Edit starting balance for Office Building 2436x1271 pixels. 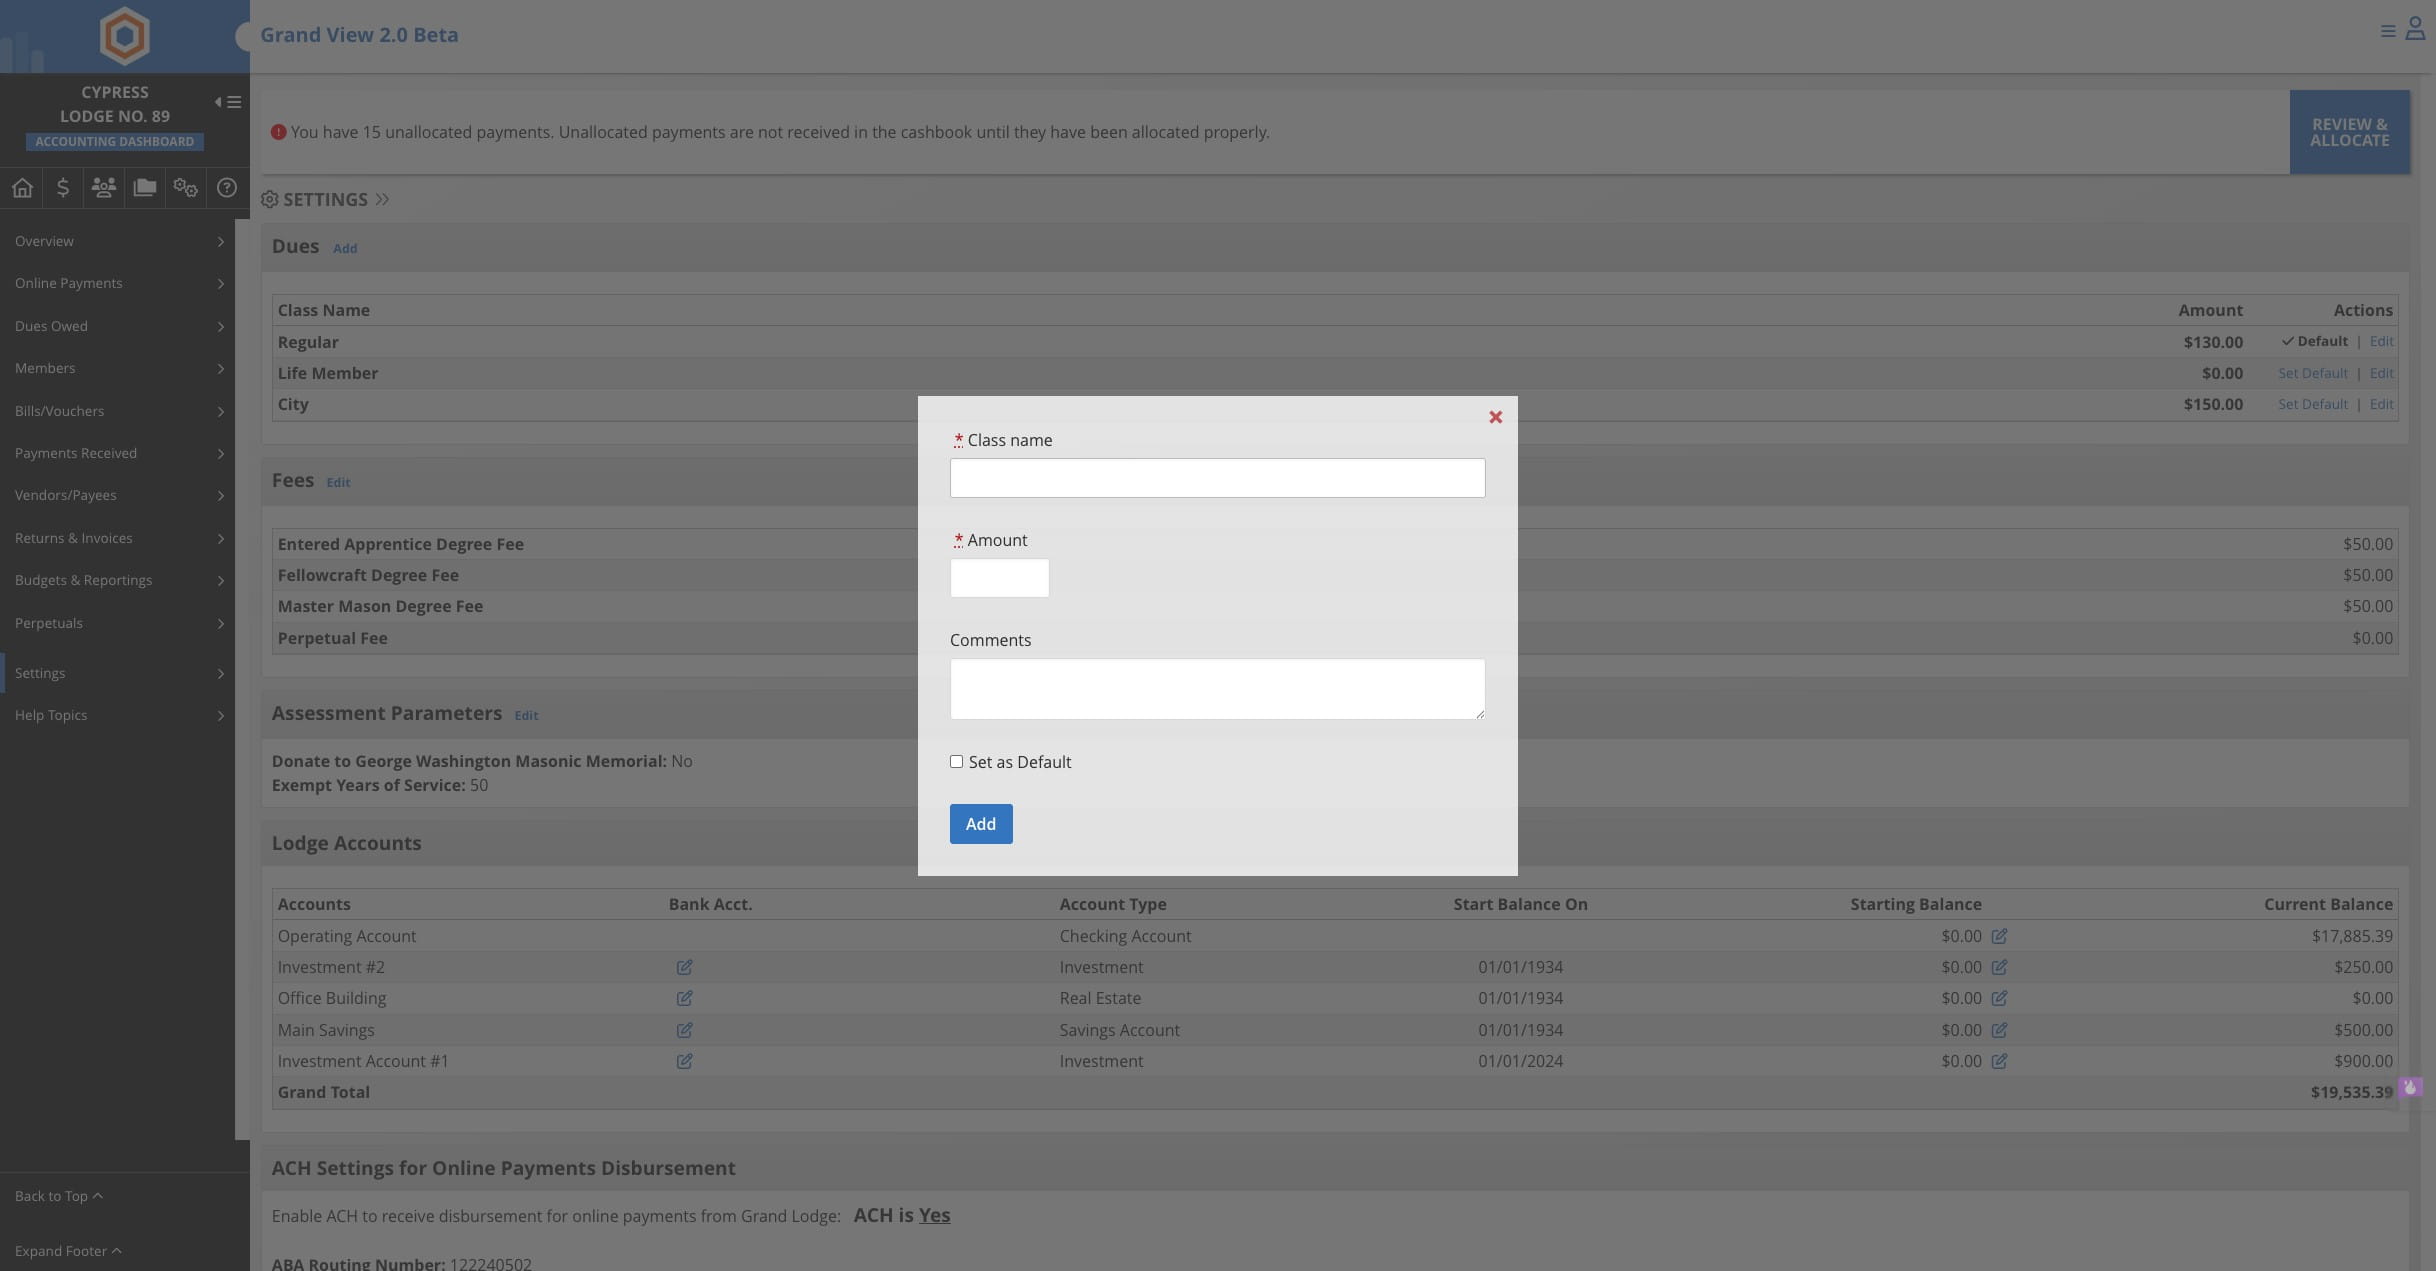[x=1999, y=998]
